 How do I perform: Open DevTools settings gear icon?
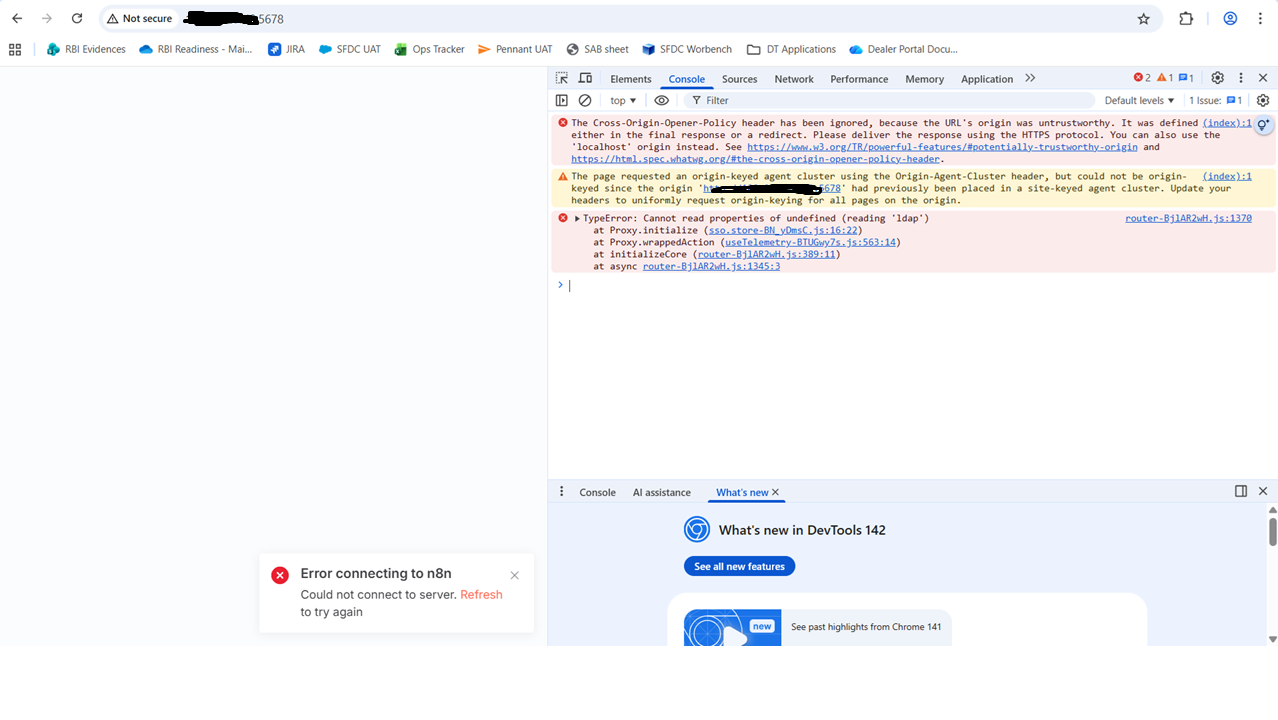click(1217, 78)
